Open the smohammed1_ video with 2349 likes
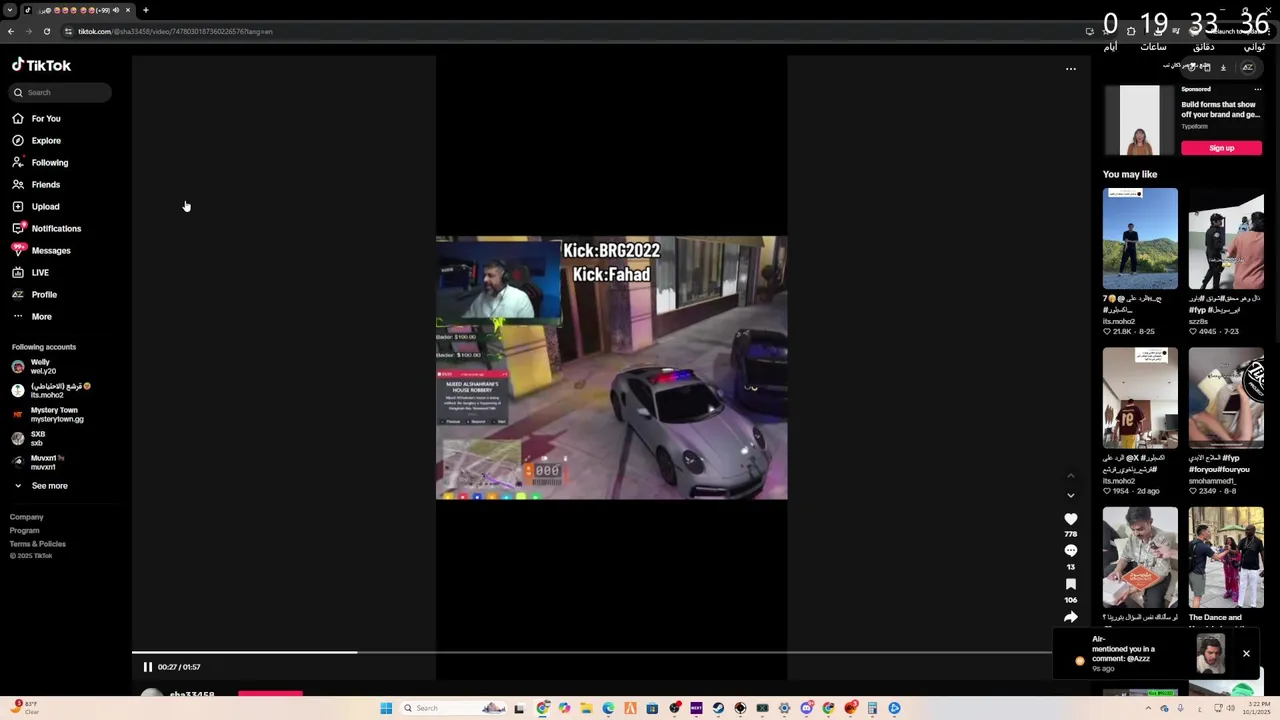 click(1226, 398)
